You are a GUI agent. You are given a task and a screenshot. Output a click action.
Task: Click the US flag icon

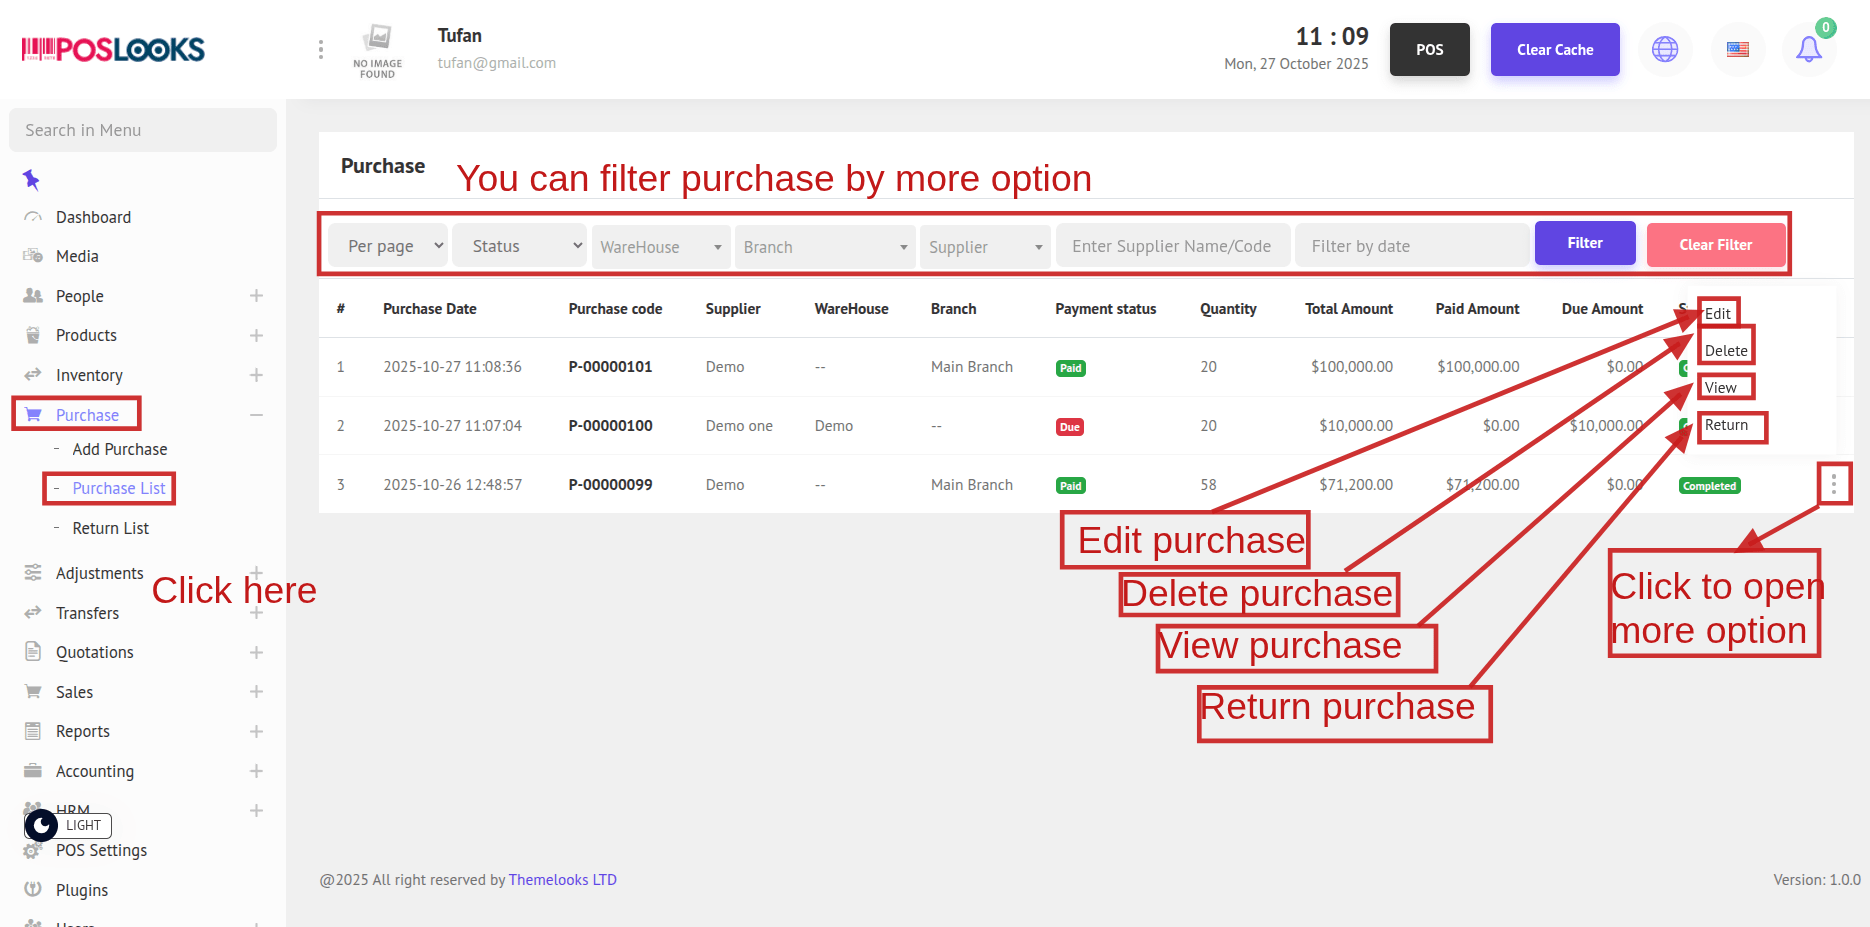tap(1737, 49)
